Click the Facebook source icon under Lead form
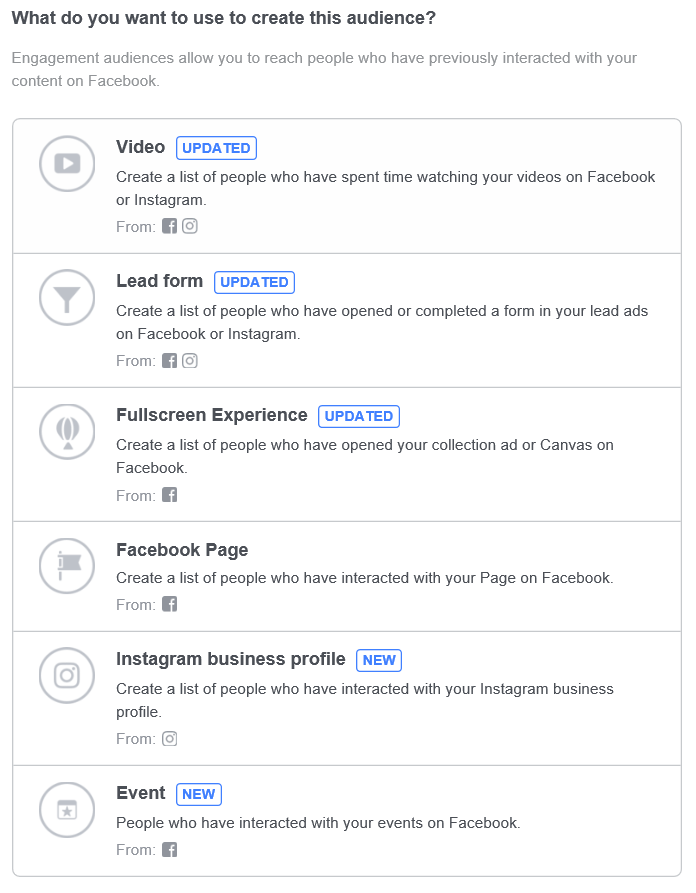The width and height of the screenshot is (696, 893). 169,361
